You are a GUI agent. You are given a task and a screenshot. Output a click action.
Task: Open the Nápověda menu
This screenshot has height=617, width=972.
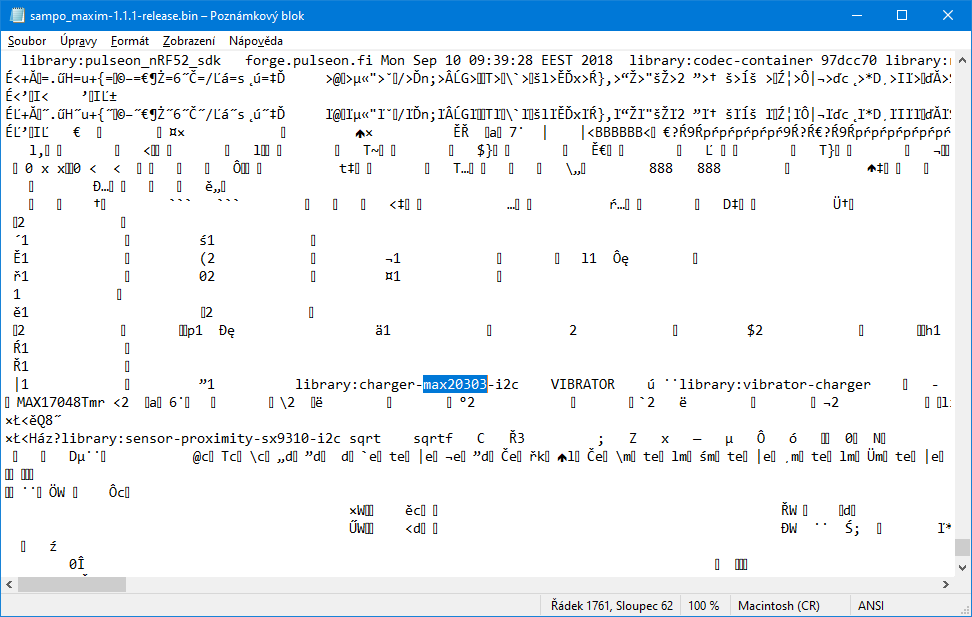pyautogui.click(x=255, y=41)
